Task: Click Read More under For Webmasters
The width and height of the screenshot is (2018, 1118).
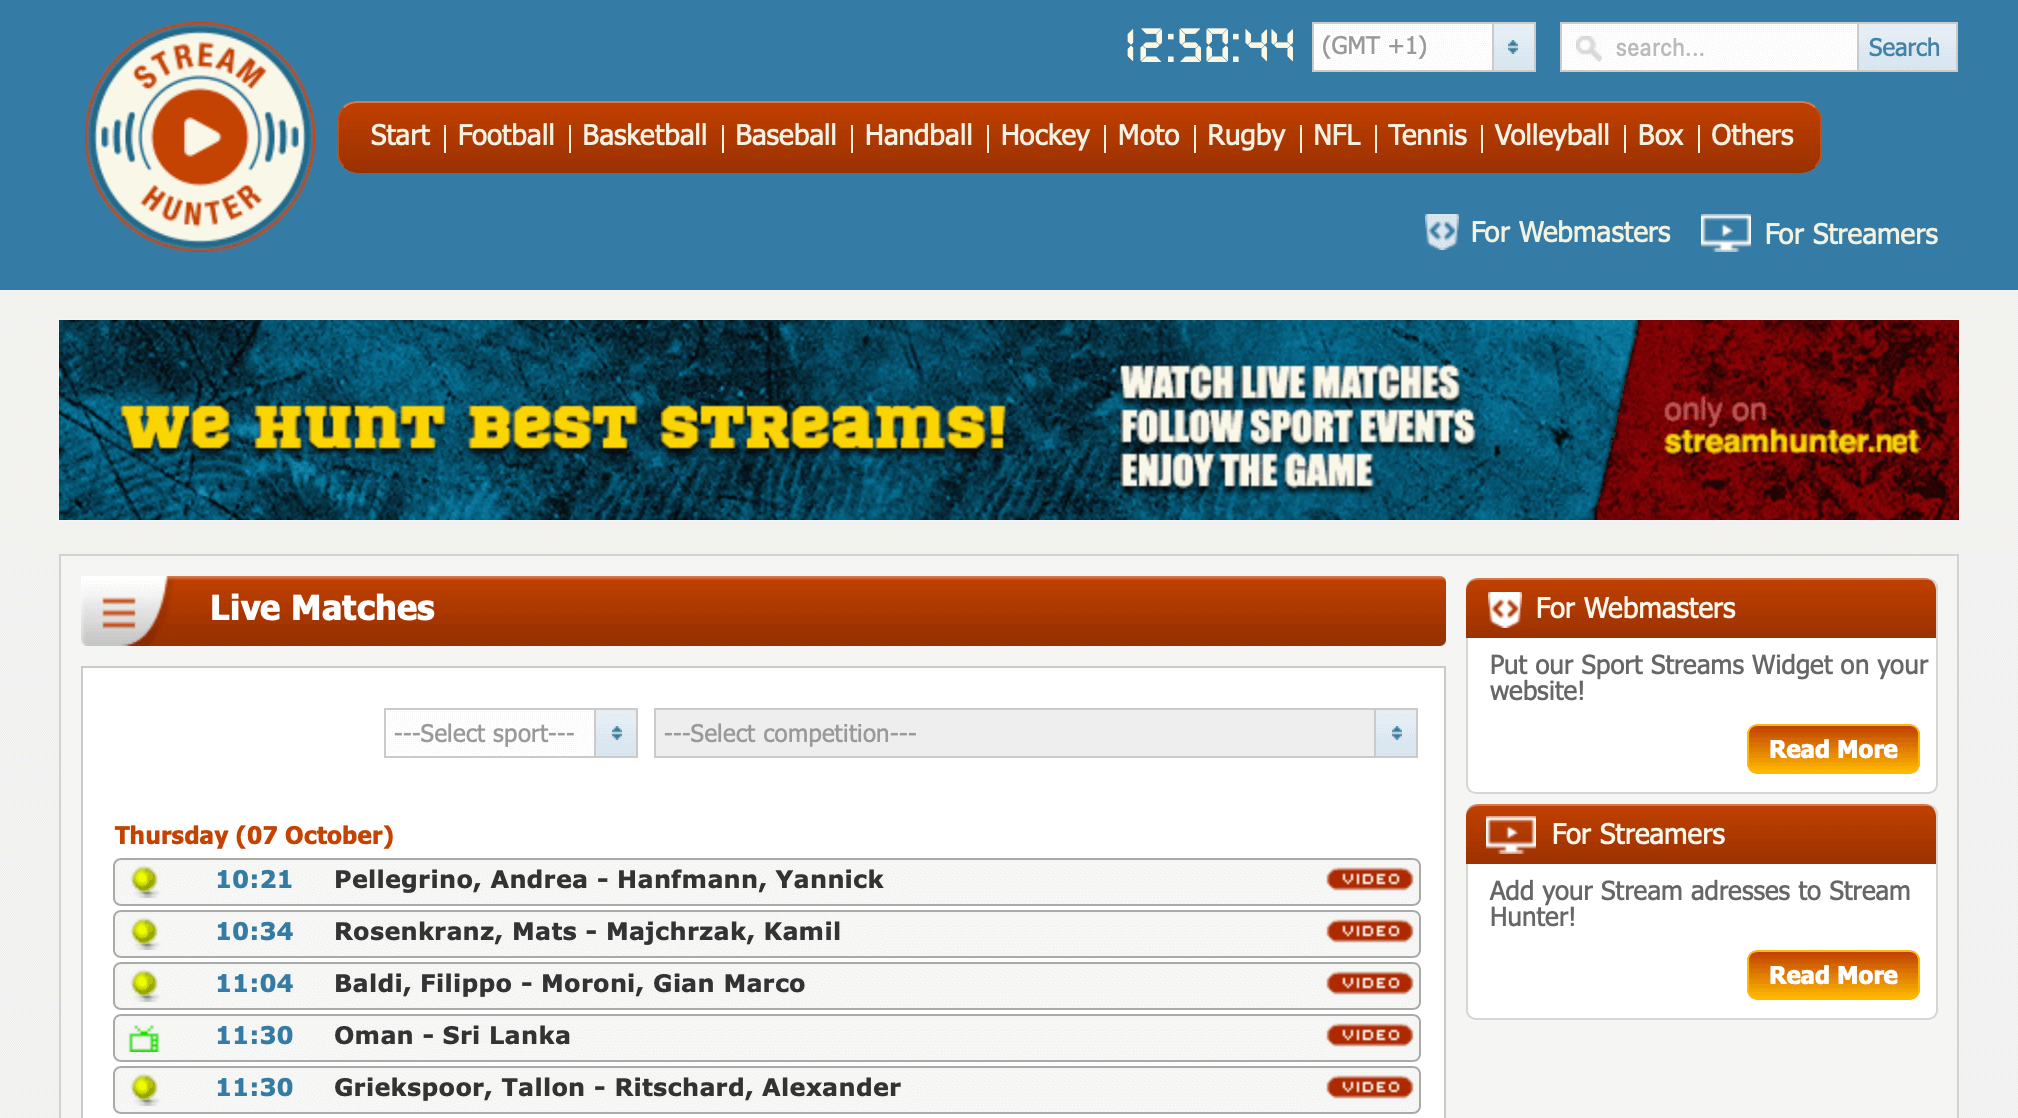Action: coord(1832,749)
